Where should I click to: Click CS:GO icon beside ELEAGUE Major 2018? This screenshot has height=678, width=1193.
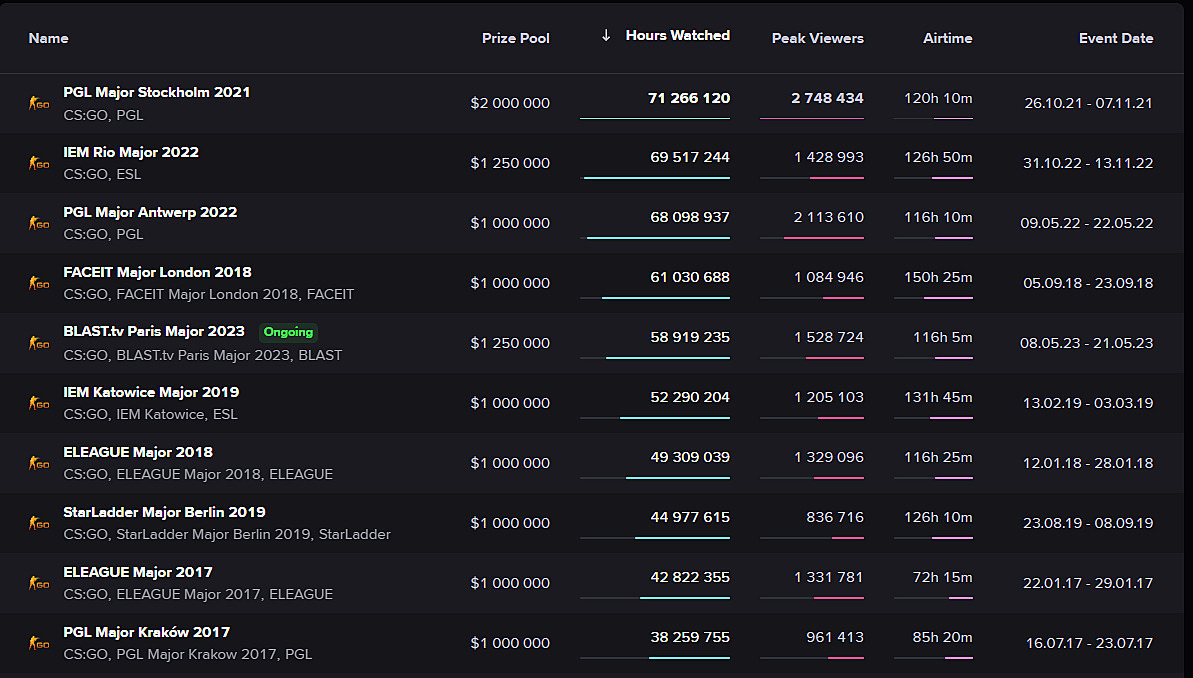coord(39,463)
